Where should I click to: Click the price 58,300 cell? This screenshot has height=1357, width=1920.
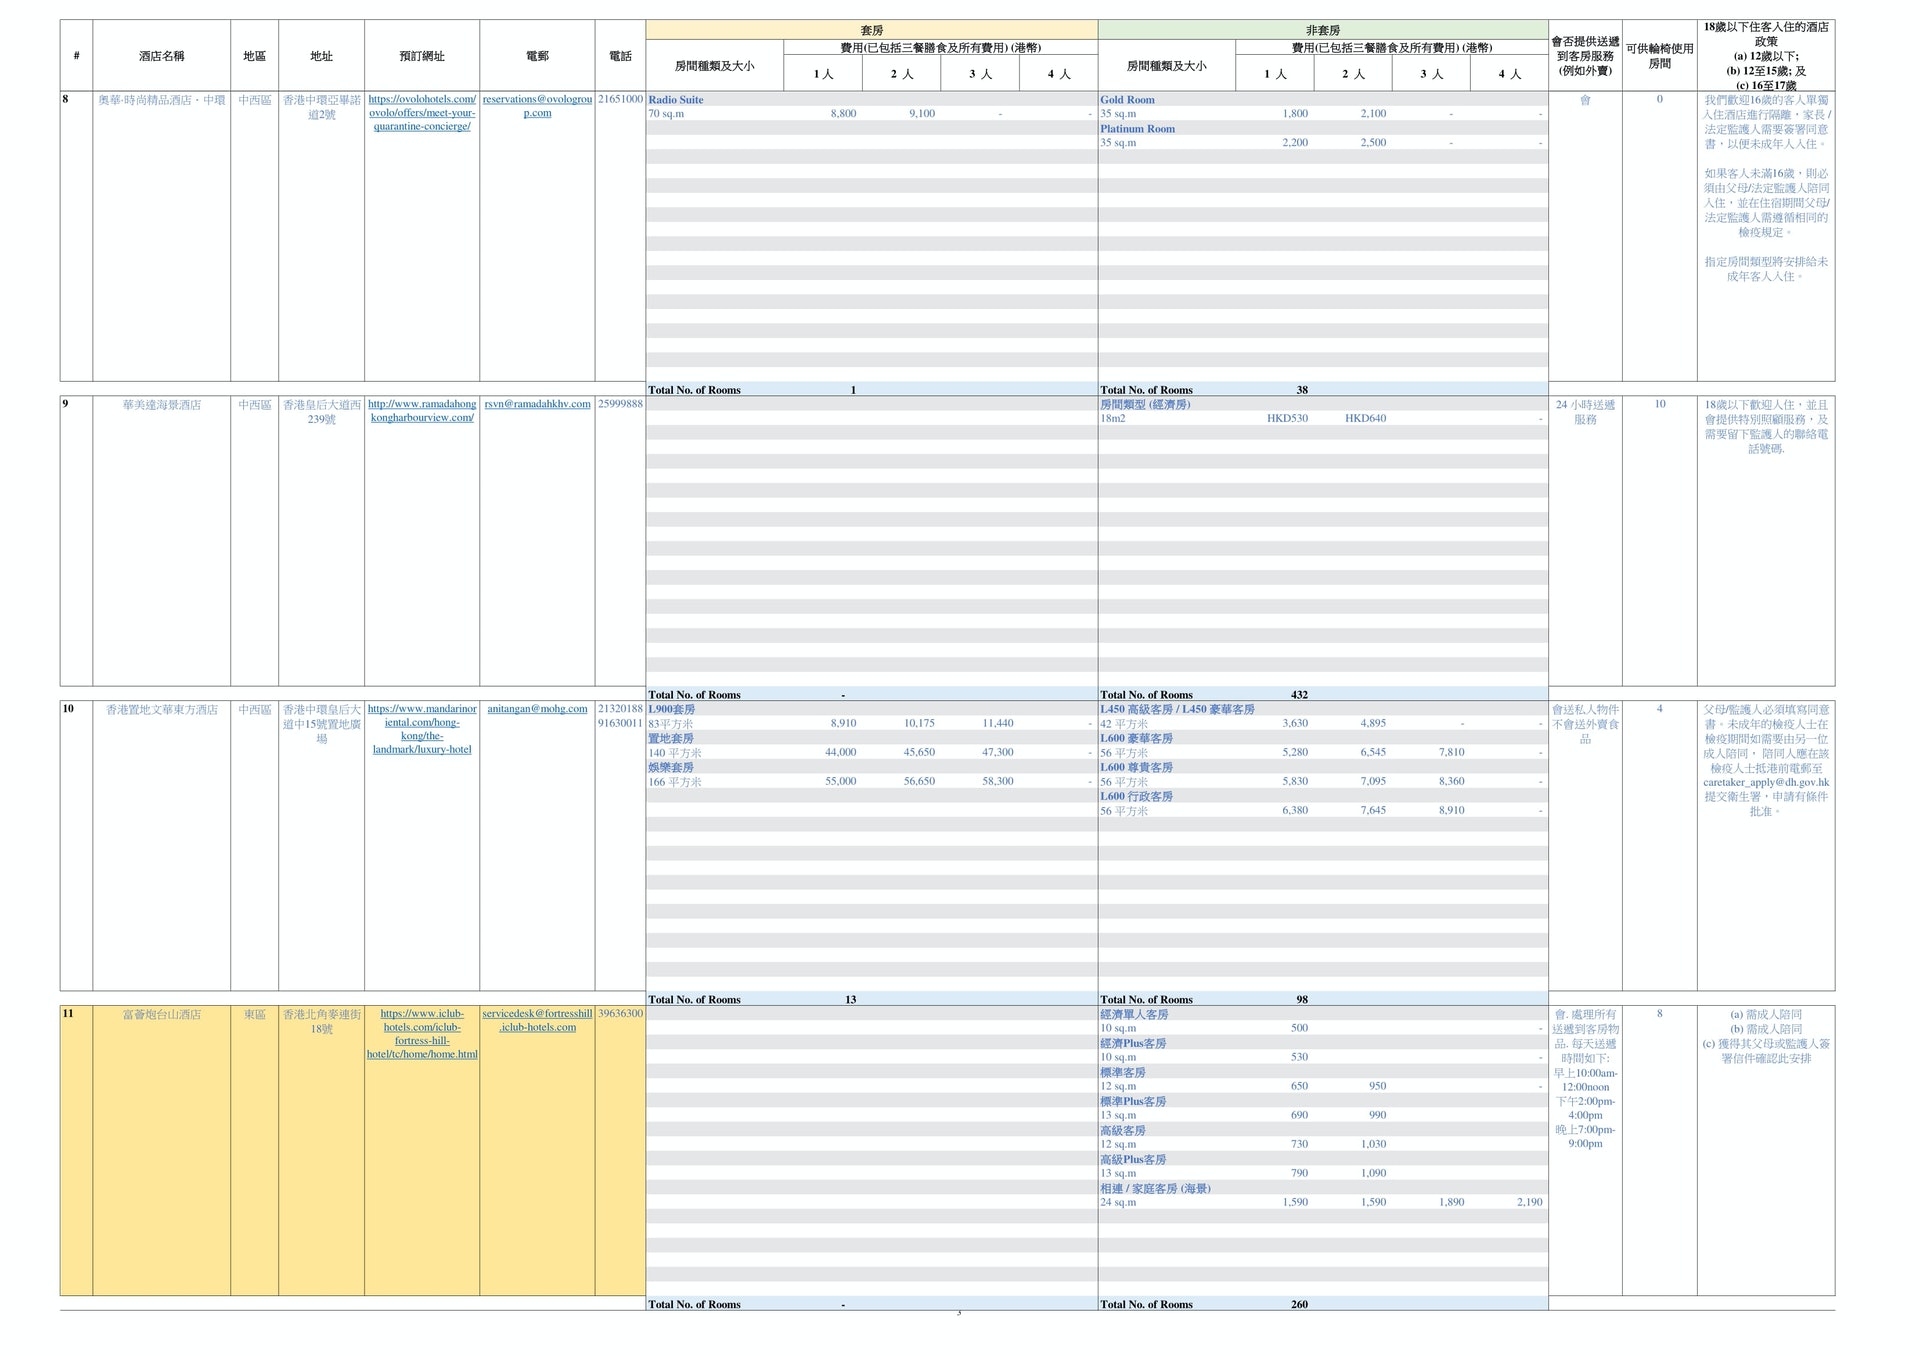[x=997, y=782]
